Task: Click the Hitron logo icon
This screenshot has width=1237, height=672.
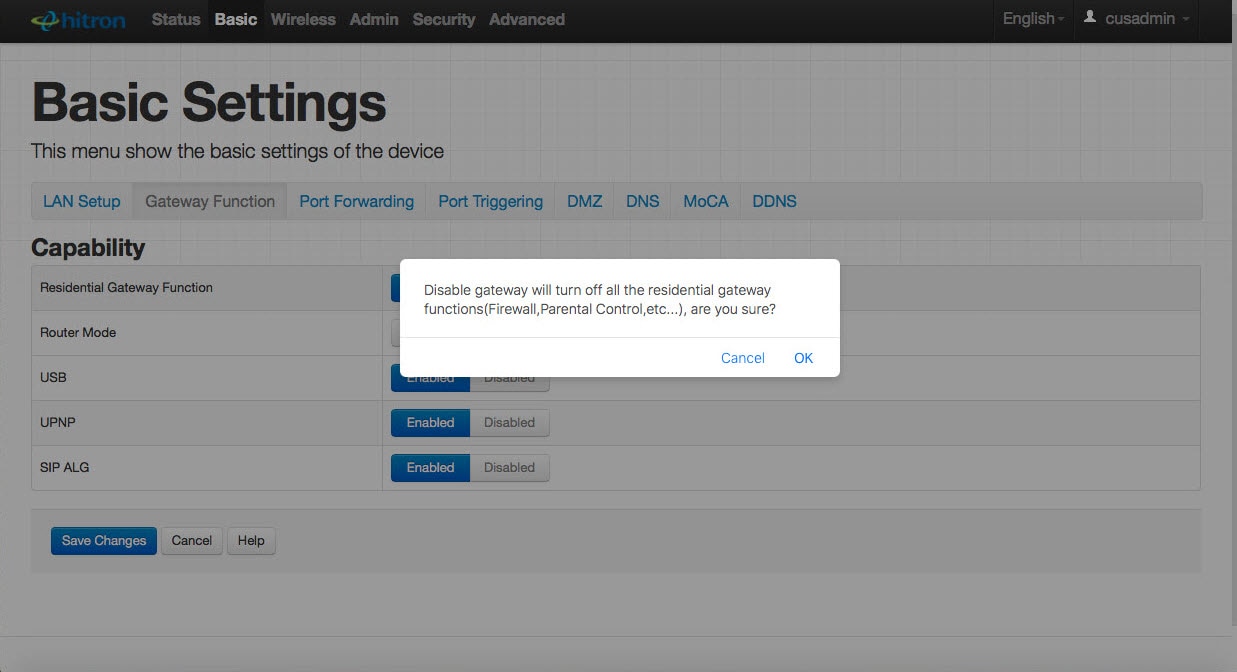Action: [45, 20]
